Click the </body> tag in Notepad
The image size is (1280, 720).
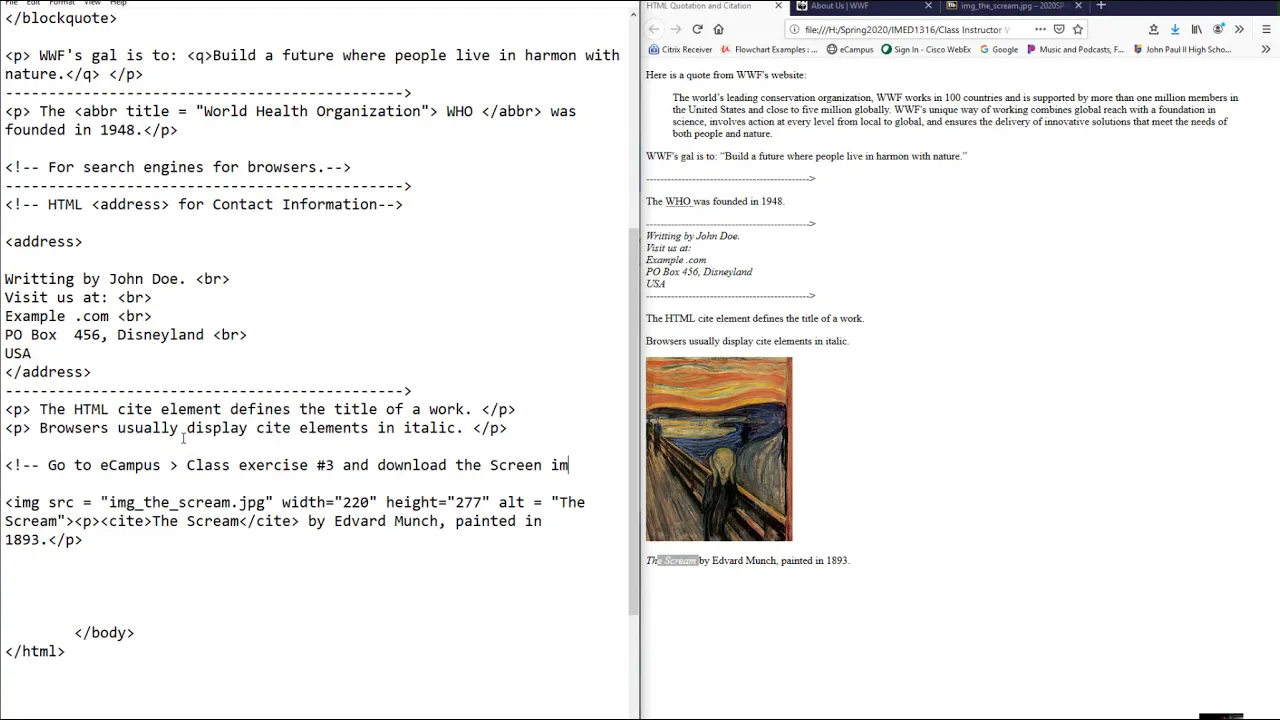coord(104,633)
